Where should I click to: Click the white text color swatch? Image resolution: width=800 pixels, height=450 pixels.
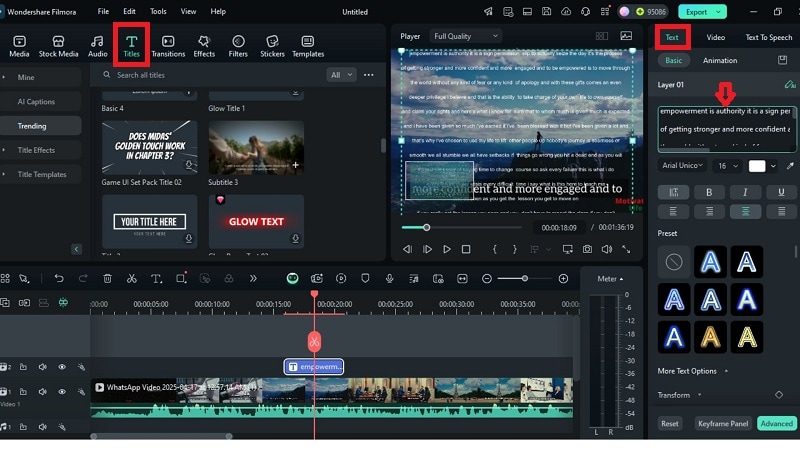tap(757, 166)
